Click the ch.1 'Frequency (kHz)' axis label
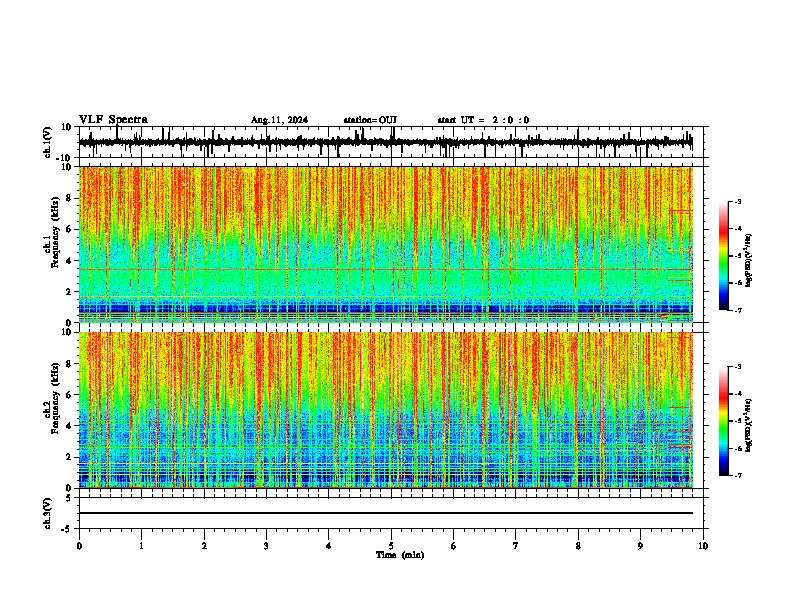This screenshot has height=612, width=792. point(55,232)
